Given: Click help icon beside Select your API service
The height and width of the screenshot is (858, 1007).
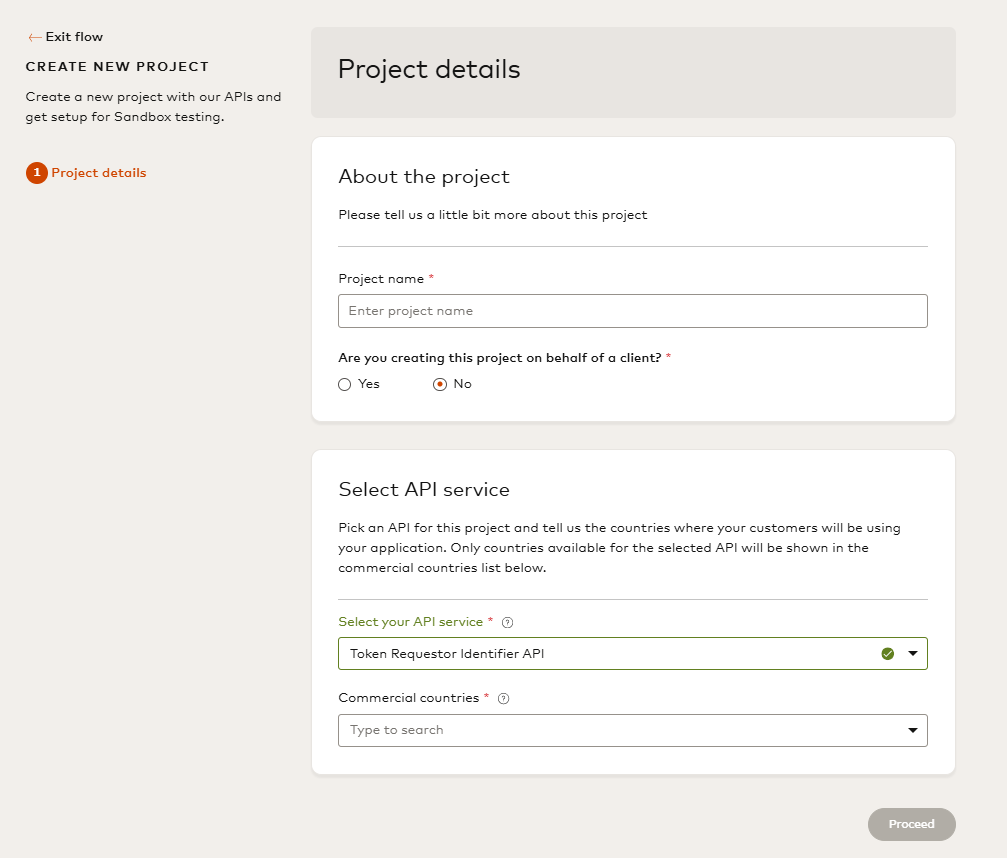Looking at the screenshot, I should pyautogui.click(x=507, y=623).
